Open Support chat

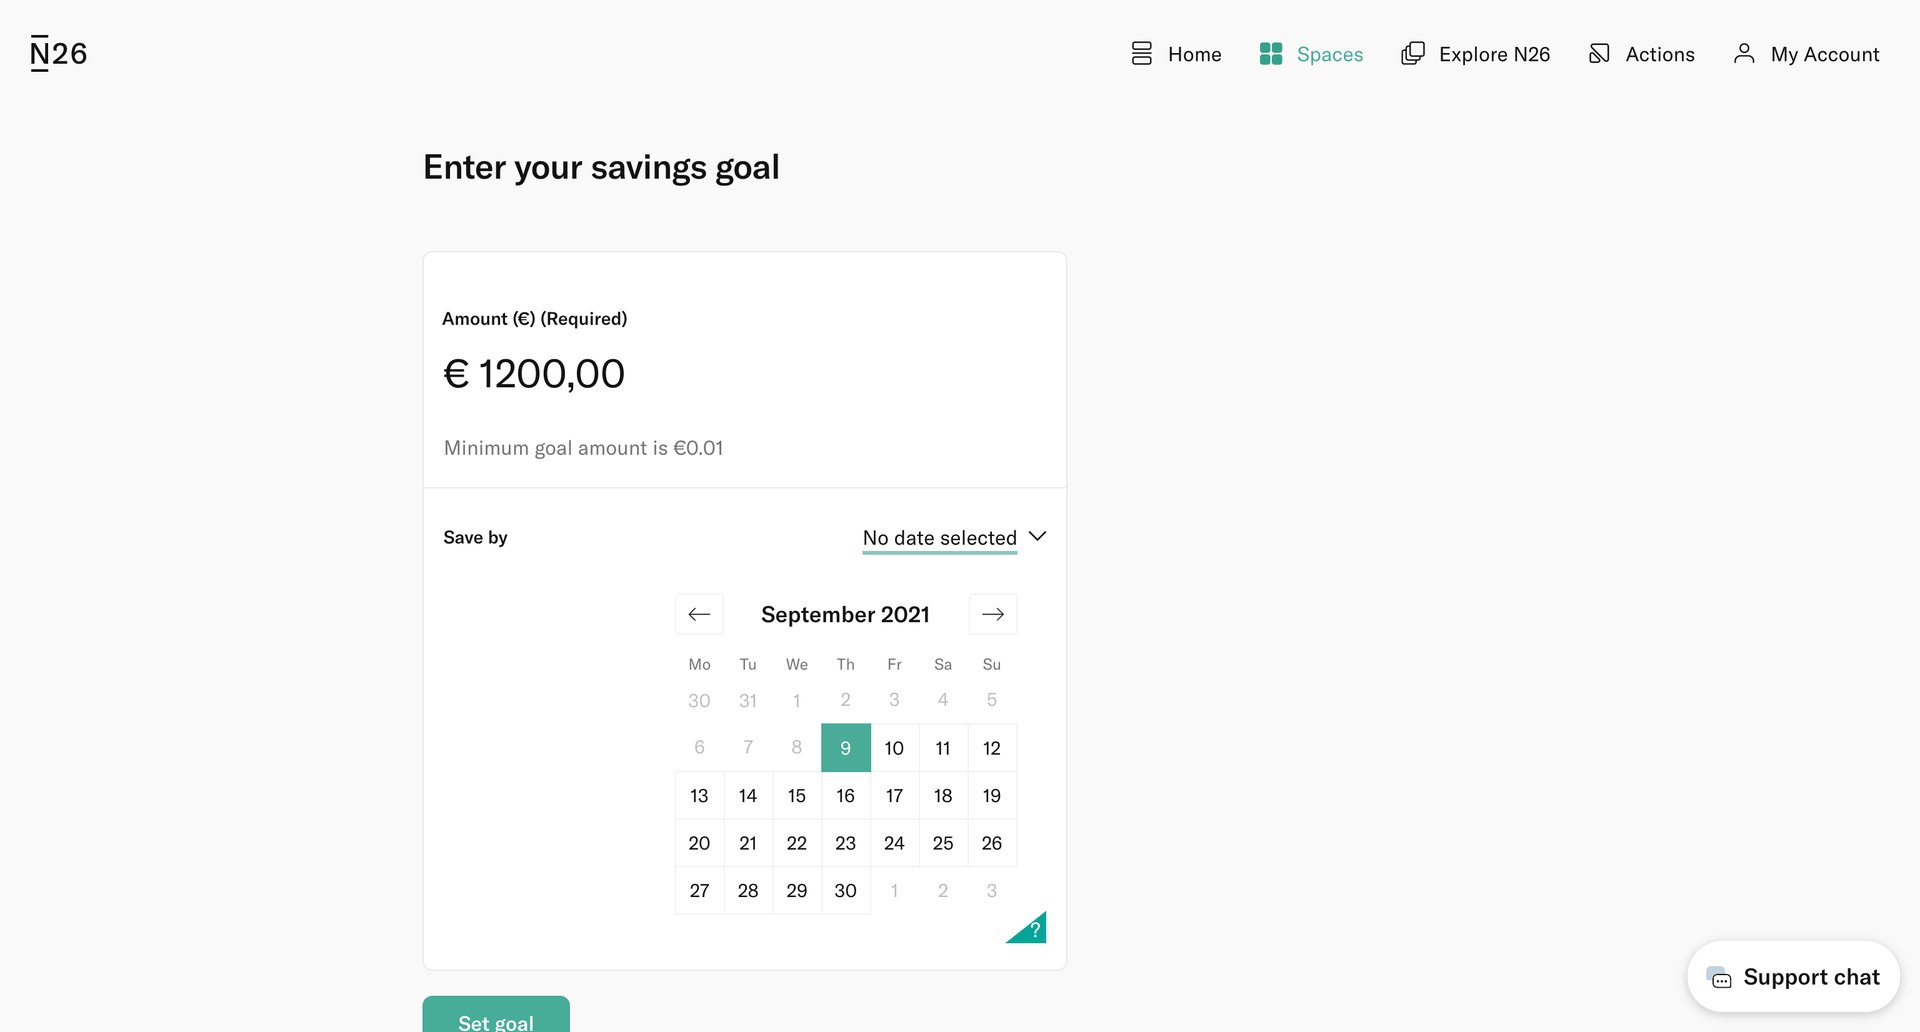click(x=1793, y=977)
